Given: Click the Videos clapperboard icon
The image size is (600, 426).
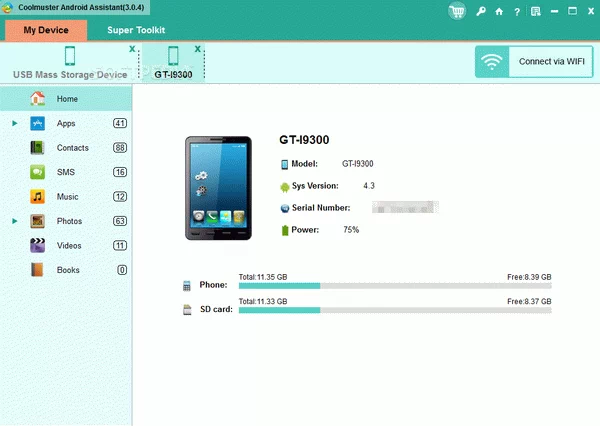Looking at the screenshot, I should tap(38, 245).
